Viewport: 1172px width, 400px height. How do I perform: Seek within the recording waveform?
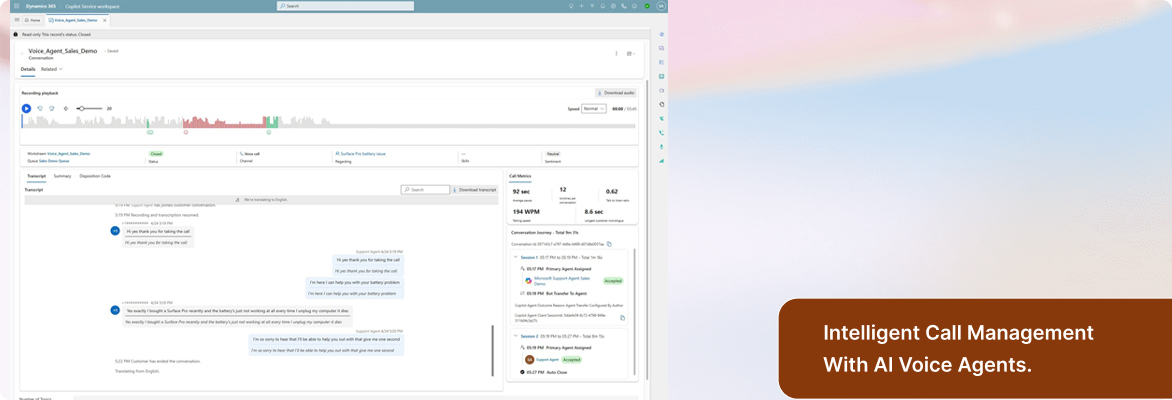coord(329,122)
